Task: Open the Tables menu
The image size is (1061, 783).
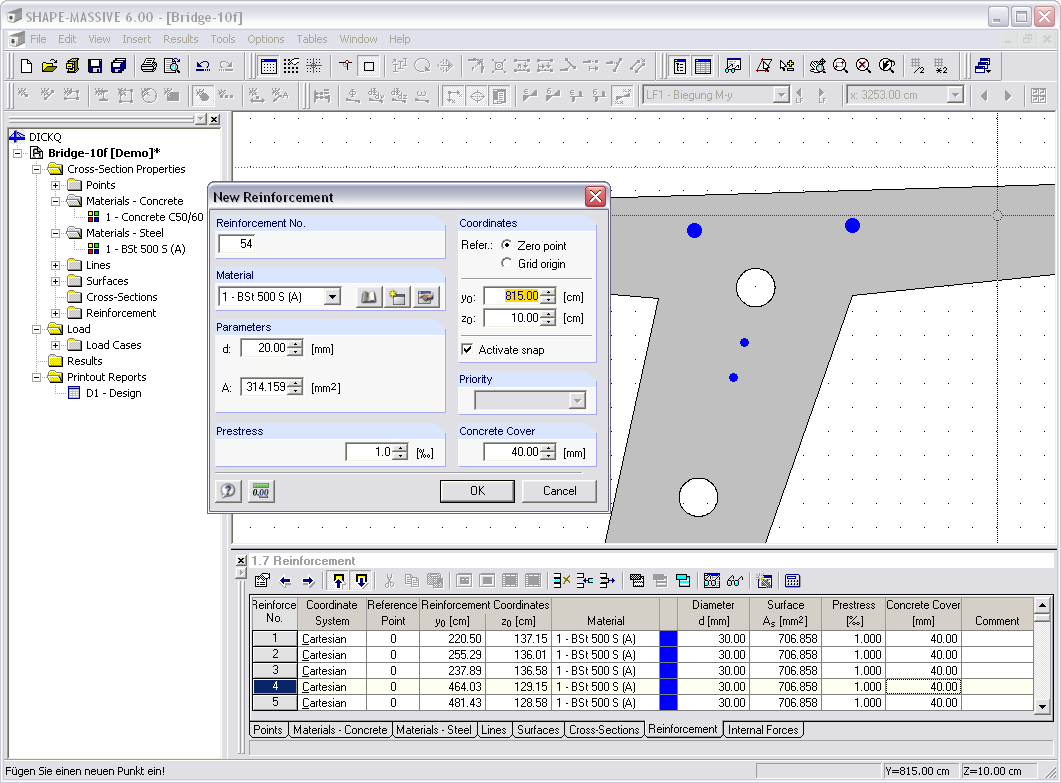Action: point(312,39)
